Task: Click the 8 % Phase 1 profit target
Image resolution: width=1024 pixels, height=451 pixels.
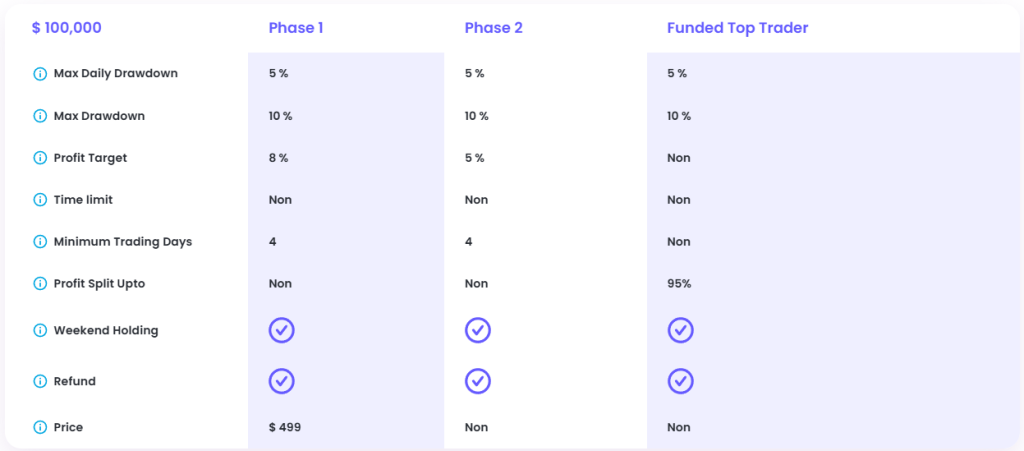Action: pos(278,158)
